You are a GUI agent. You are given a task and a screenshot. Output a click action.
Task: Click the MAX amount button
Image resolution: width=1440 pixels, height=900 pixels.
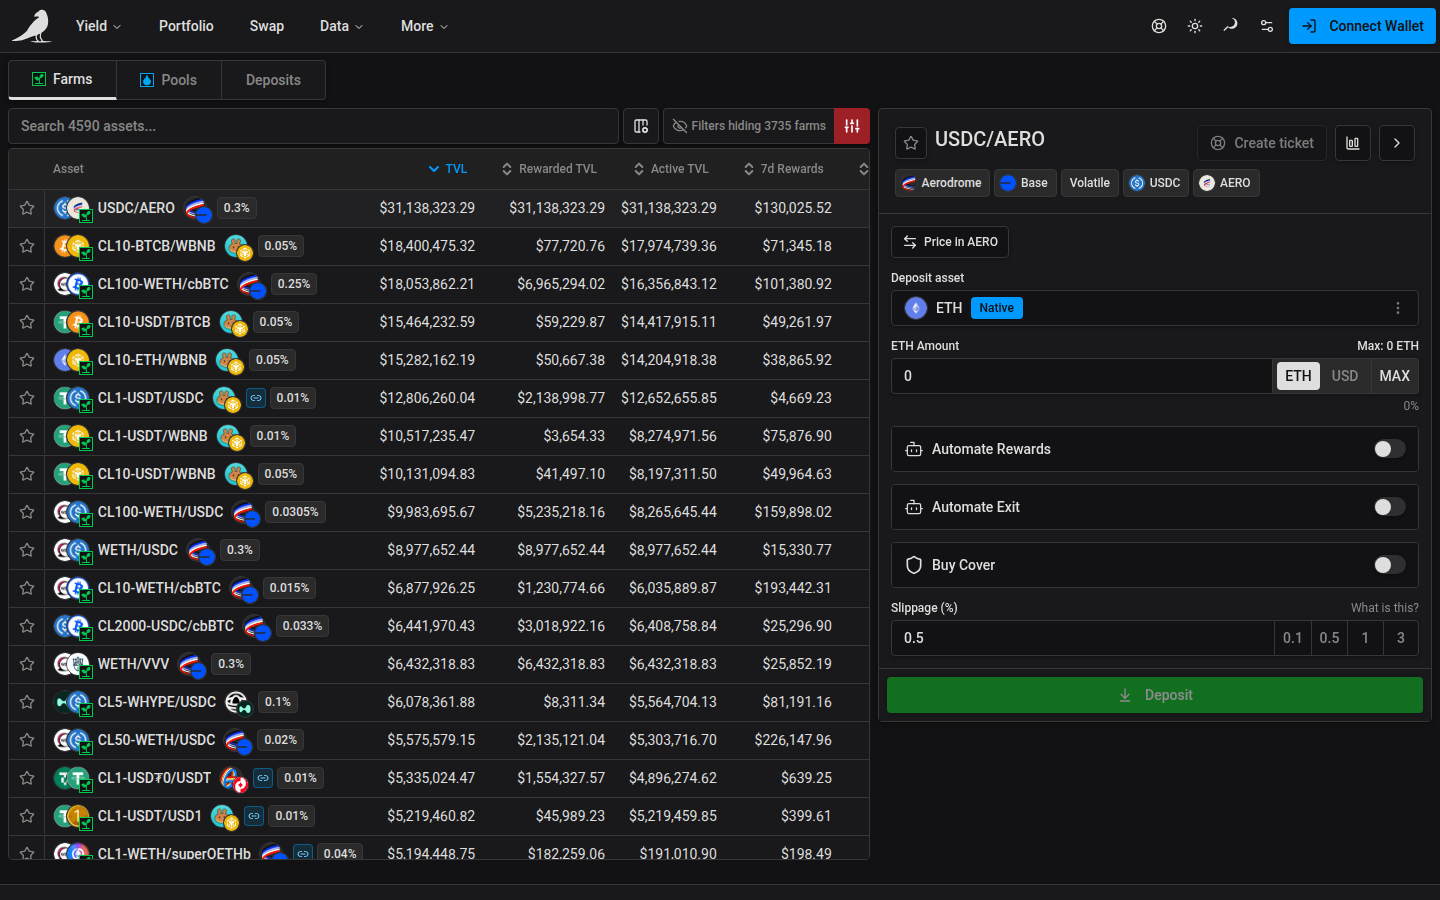(x=1394, y=376)
